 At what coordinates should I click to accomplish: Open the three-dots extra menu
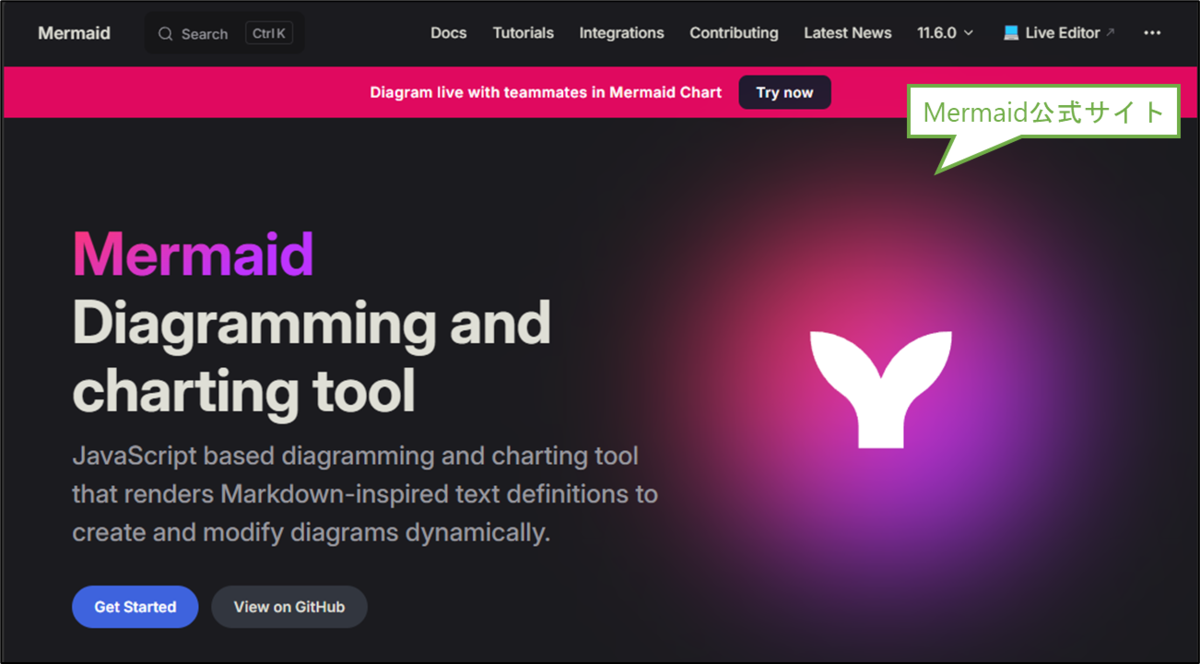pos(1152,33)
